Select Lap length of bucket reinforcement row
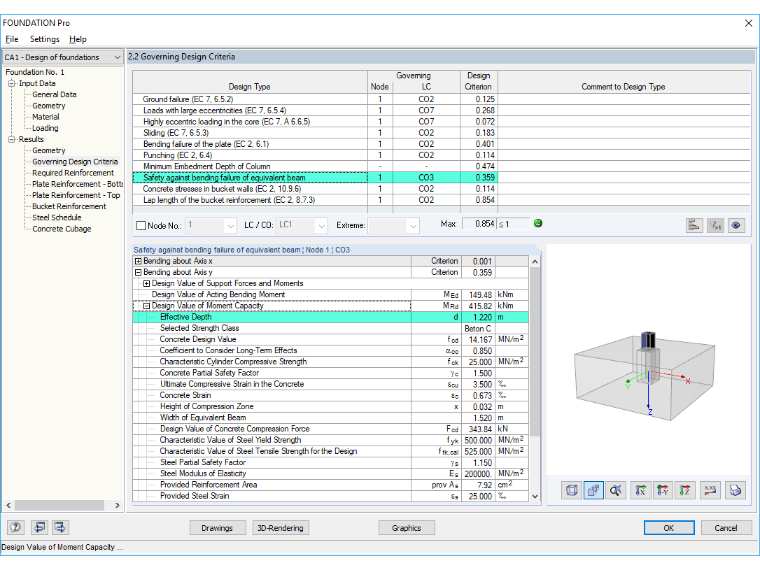Image resolution: width=760 pixels, height=570 pixels. tap(441, 200)
